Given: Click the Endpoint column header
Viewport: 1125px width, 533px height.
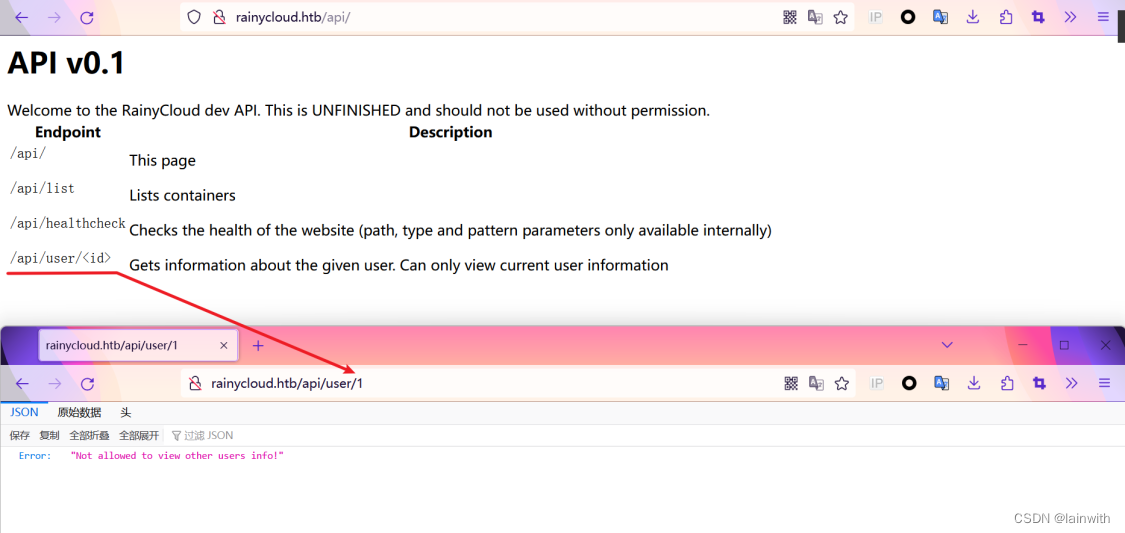Looking at the screenshot, I should pos(67,132).
